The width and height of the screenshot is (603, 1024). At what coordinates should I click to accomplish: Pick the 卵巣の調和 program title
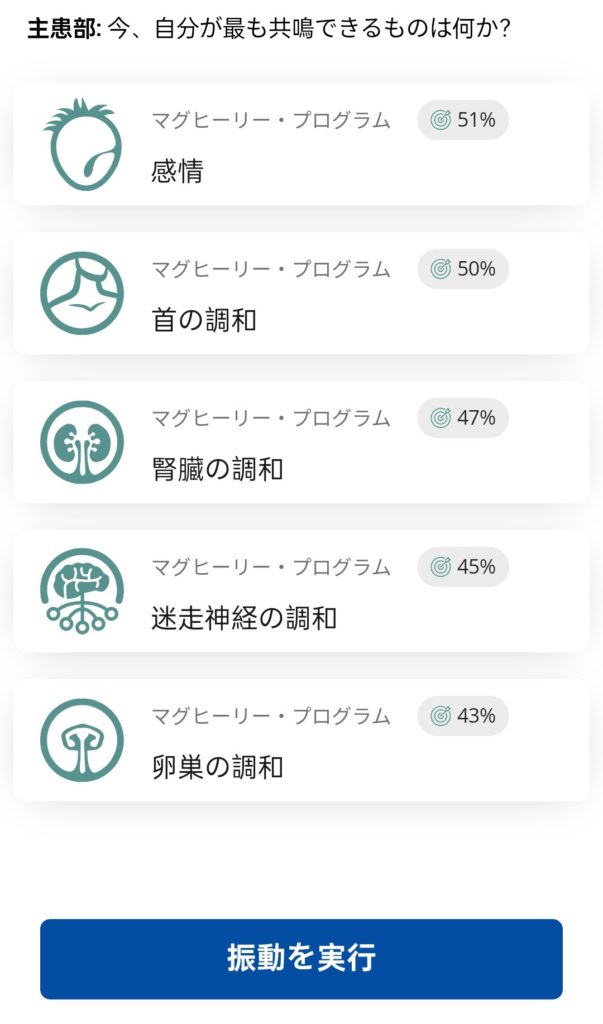click(x=217, y=767)
